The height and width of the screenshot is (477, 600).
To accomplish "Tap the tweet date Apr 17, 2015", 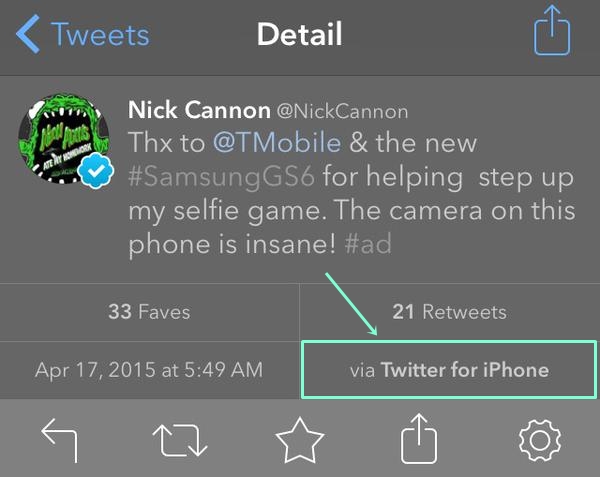I will click(149, 370).
